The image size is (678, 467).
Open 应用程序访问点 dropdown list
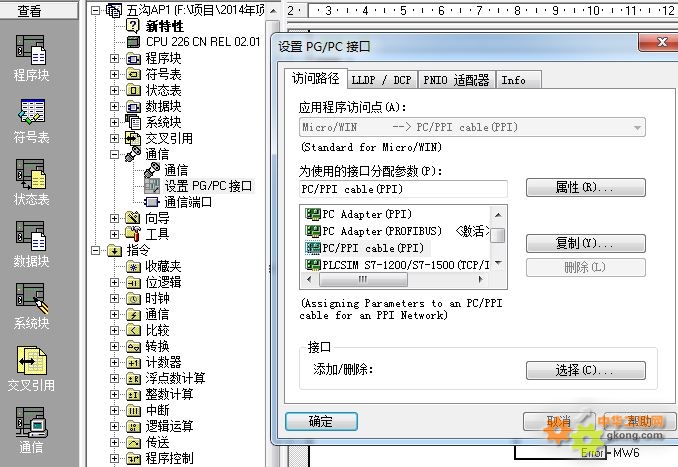636,128
